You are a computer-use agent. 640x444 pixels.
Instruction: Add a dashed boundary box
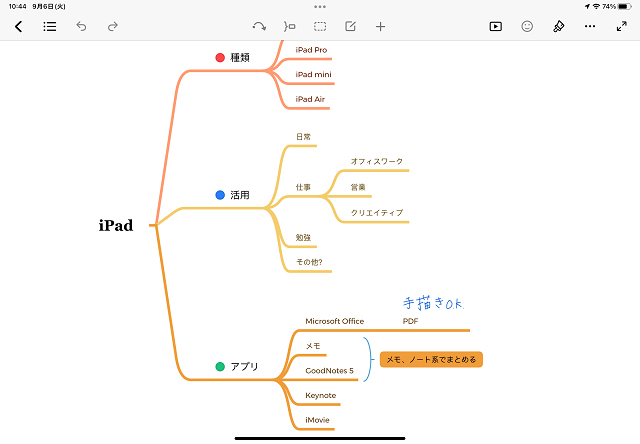pos(320,27)
